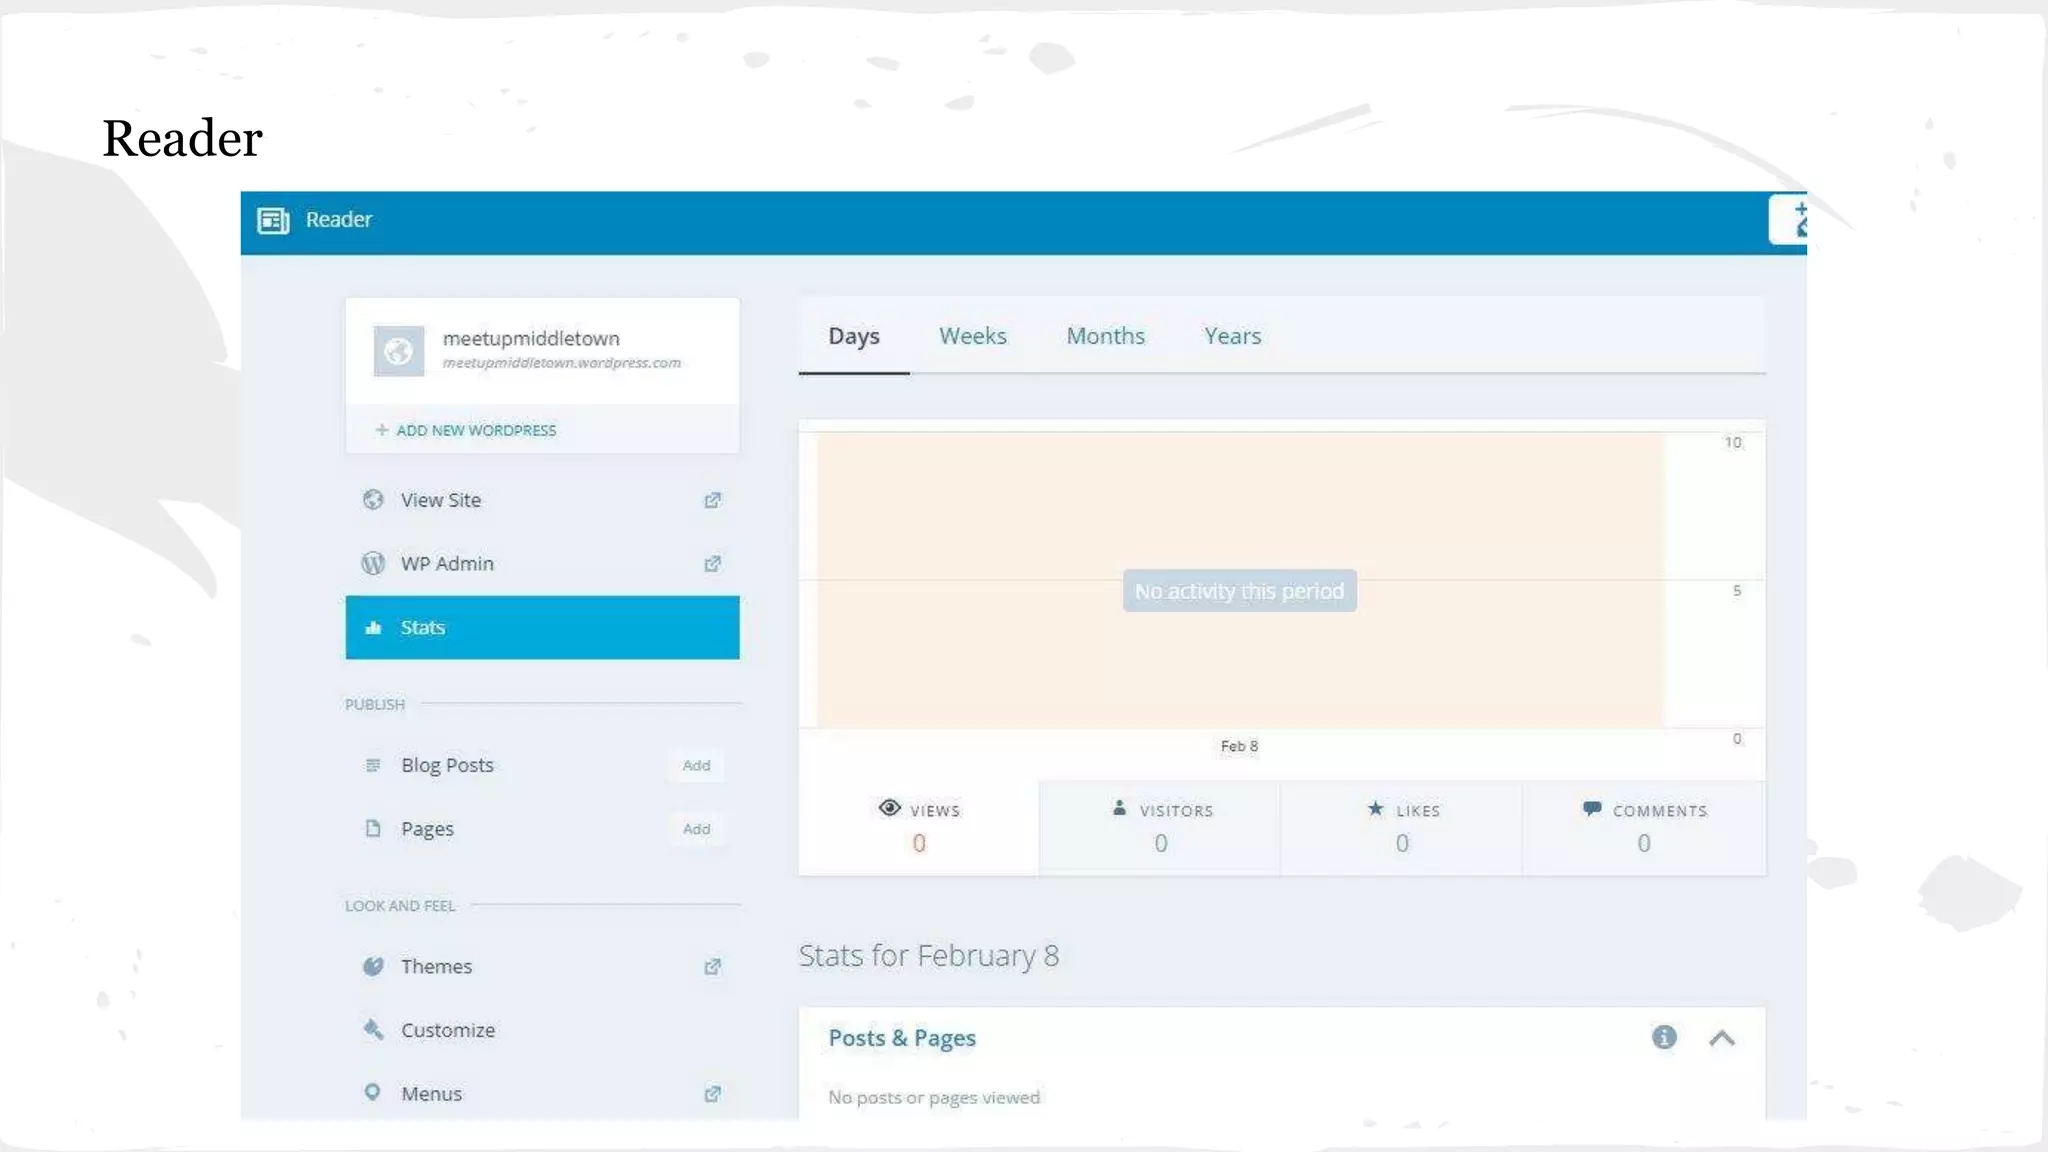Click the Posts & Pages info icon
Screen dimensions: 2048x1152
pyautogui.click(x=1664, y=1038)
